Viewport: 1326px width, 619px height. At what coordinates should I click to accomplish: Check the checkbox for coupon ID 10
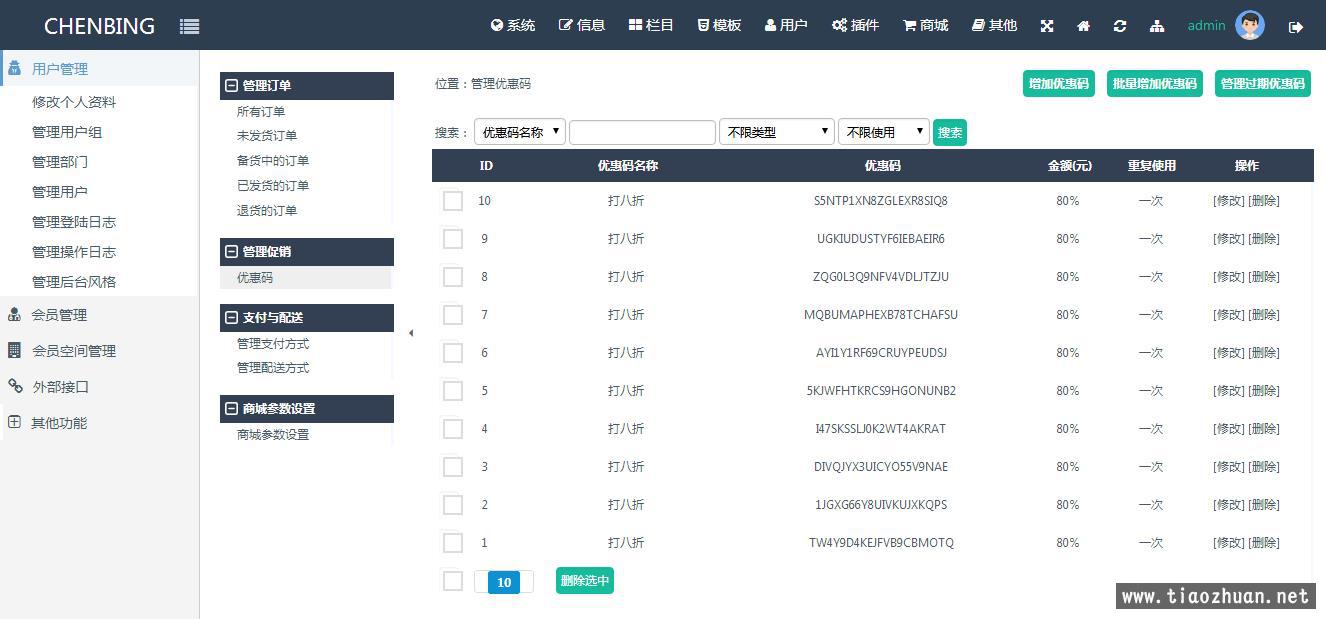point(453,201)
